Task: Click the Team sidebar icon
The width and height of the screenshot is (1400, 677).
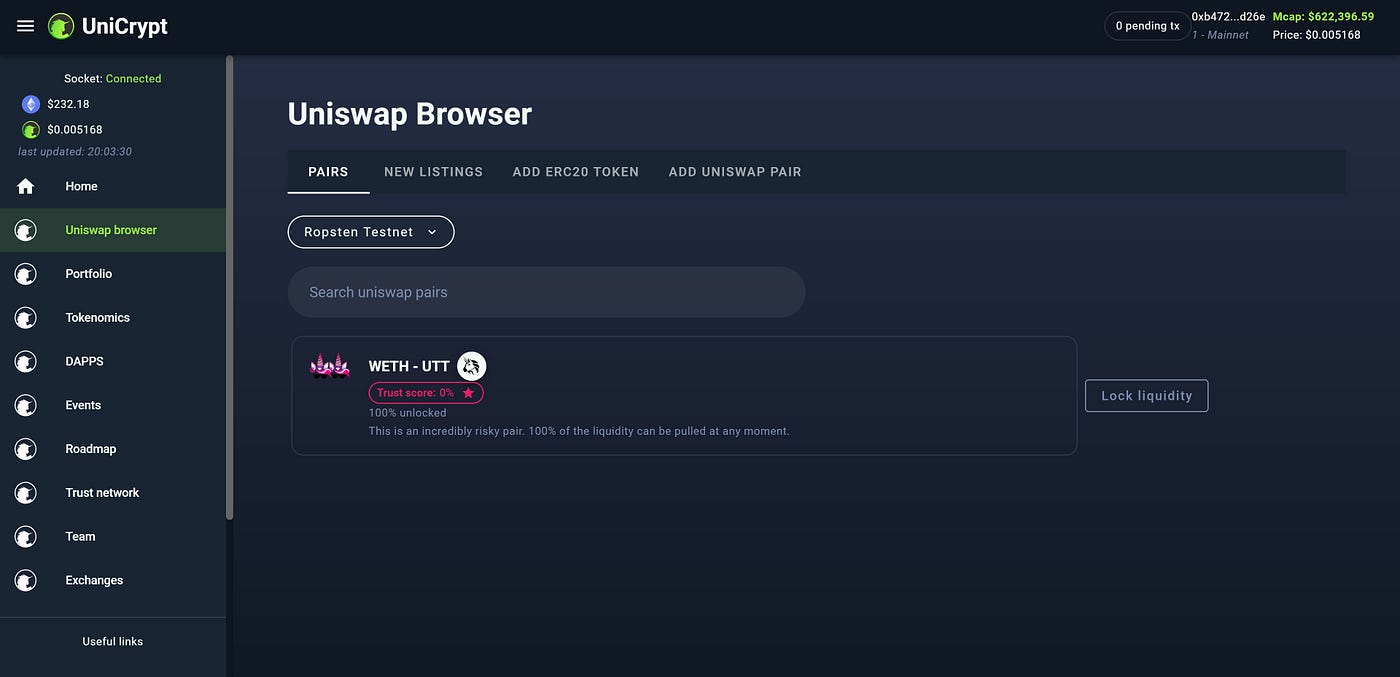Action: [x=26, y=537]
